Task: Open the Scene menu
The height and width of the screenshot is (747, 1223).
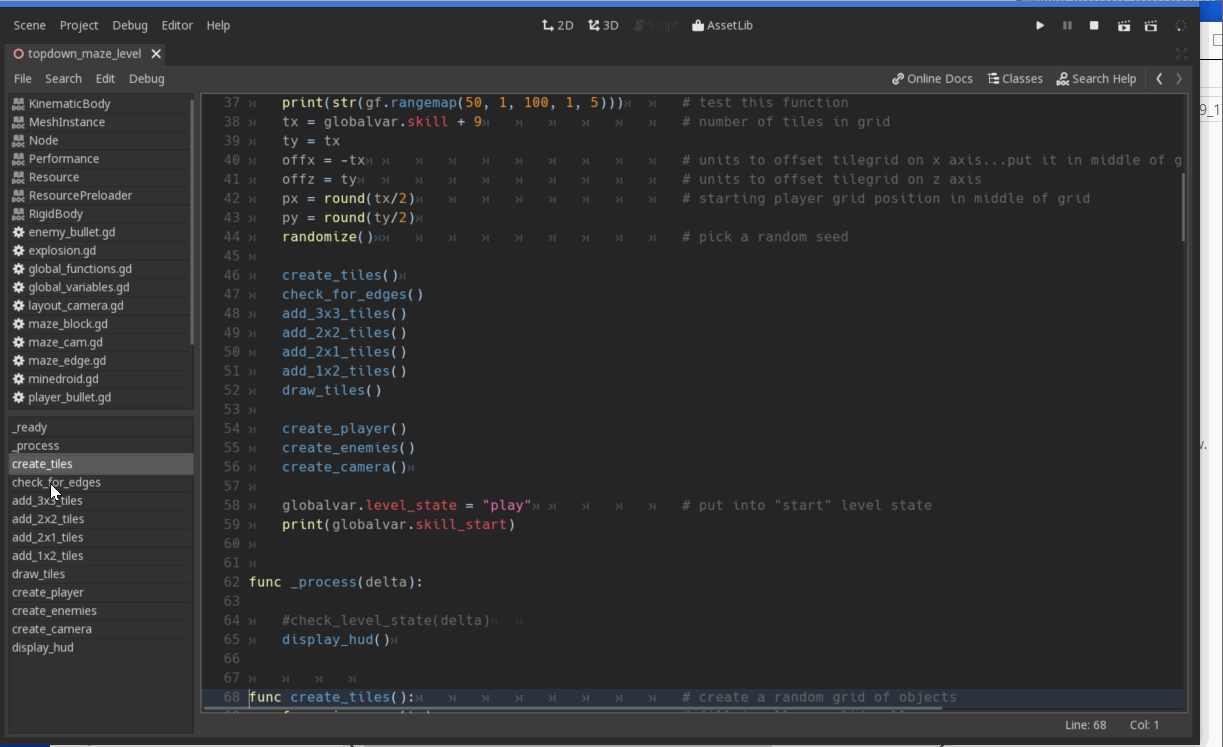Action: (30, 25)
